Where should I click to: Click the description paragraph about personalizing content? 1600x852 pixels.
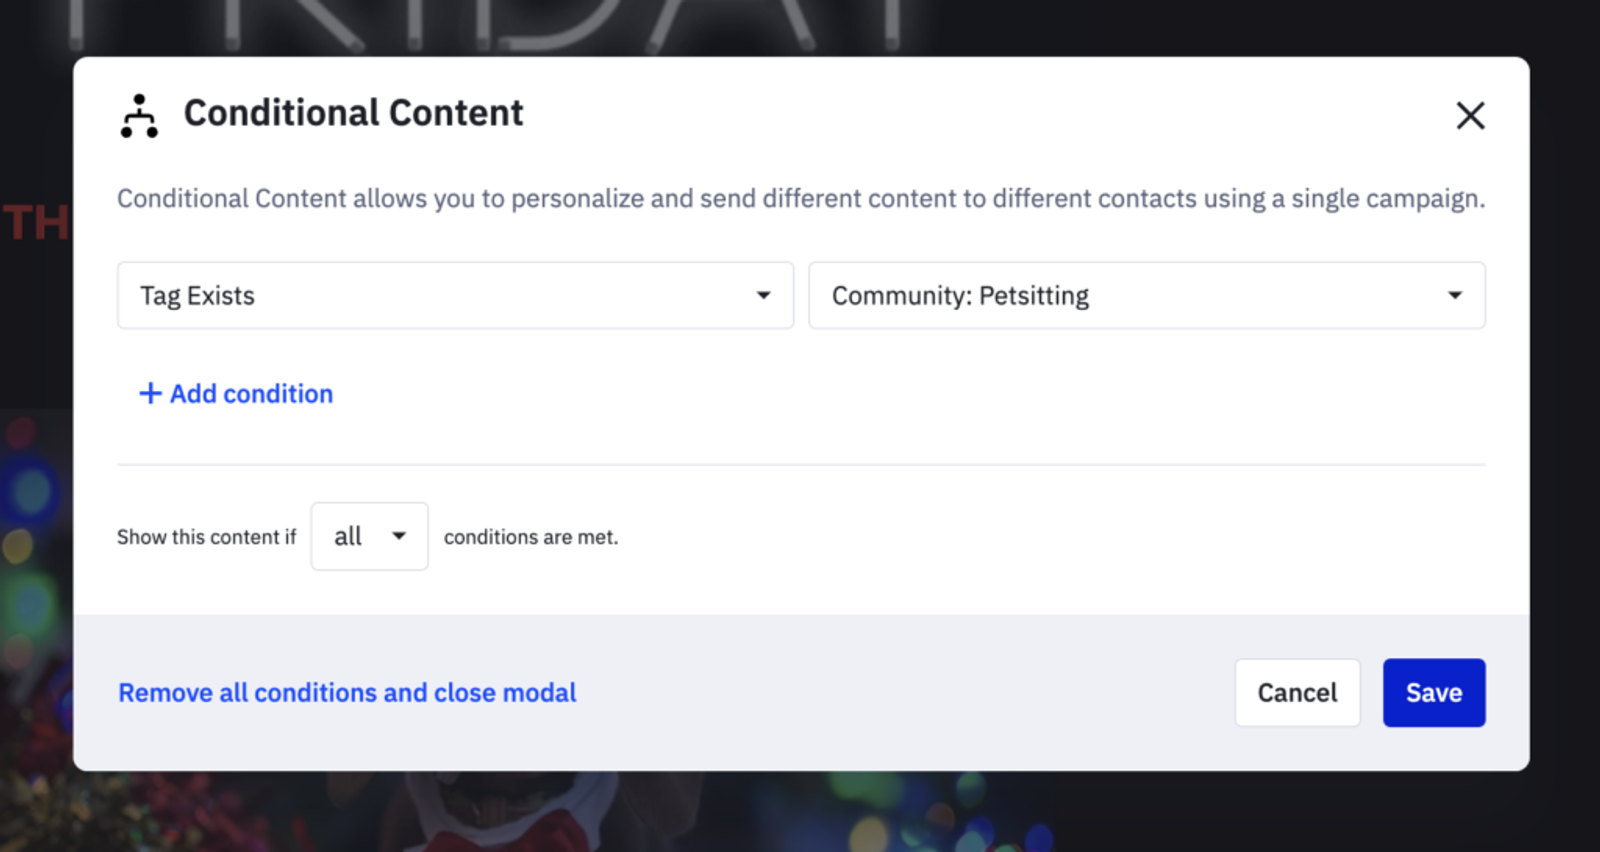tap(800, 199)
